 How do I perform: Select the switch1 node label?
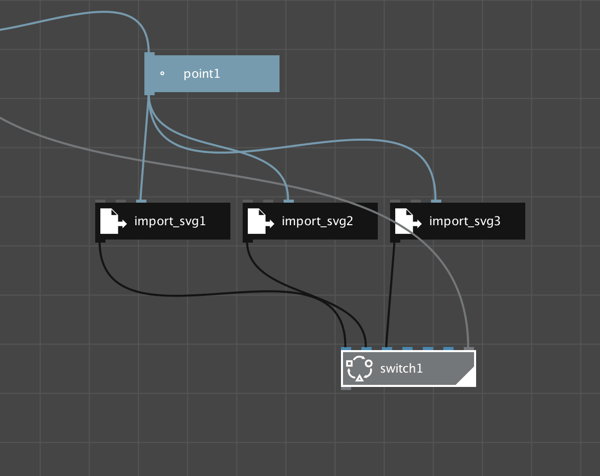401,368
